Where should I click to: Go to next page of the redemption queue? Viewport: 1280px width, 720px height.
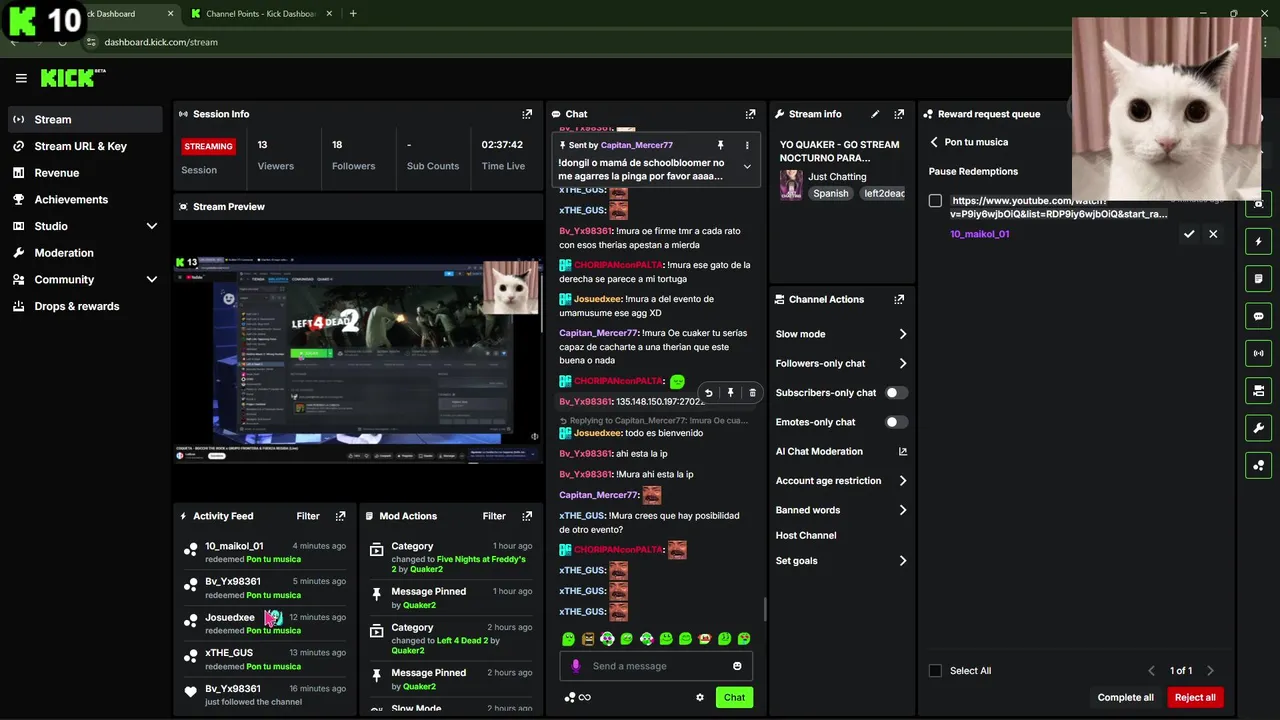tap(1210, 671)
